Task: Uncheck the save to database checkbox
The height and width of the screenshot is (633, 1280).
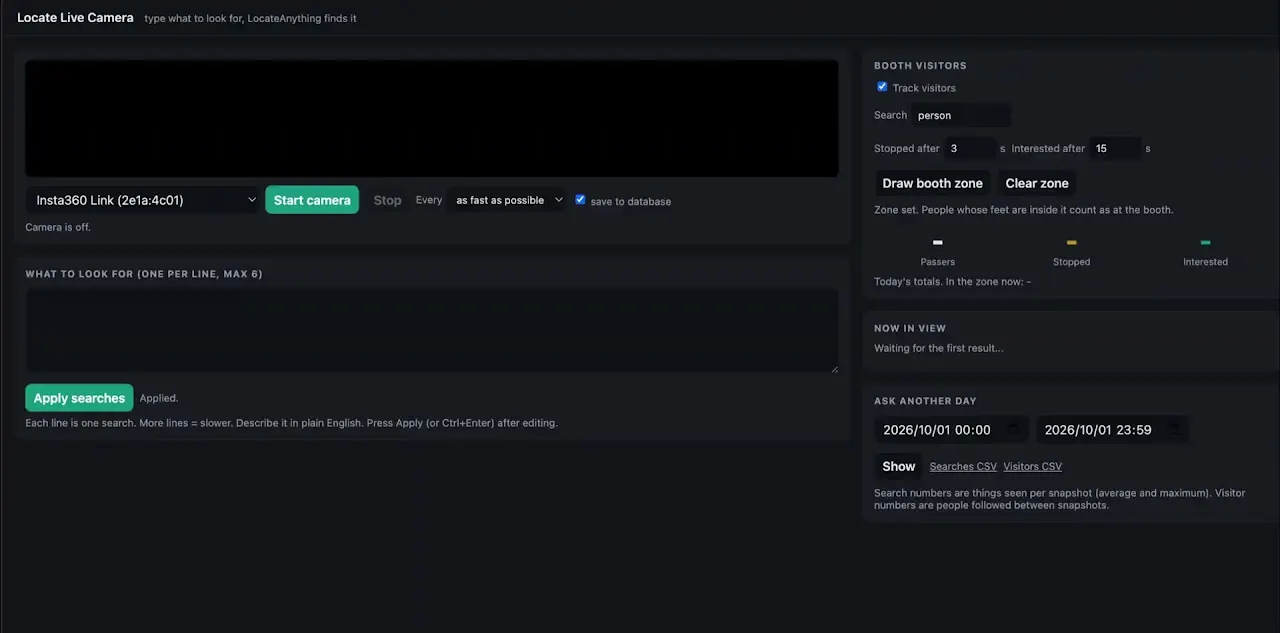Action: [x=580, y=200]
